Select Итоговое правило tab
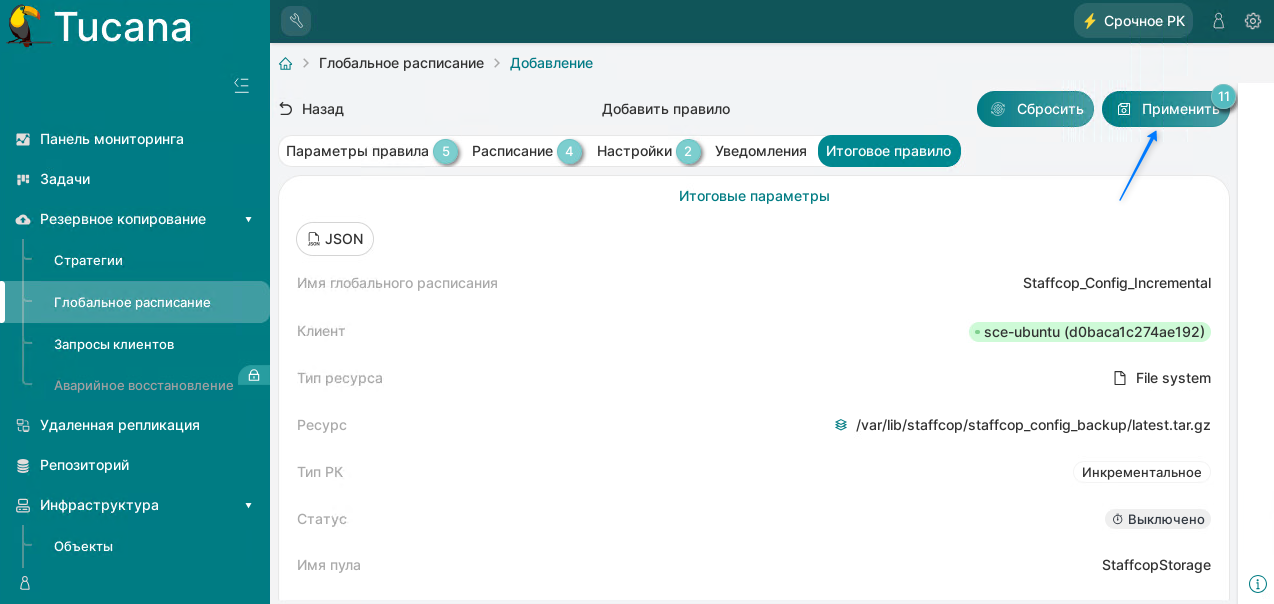The height and width of the screenshot is (604, 1274). click(889, 151)
